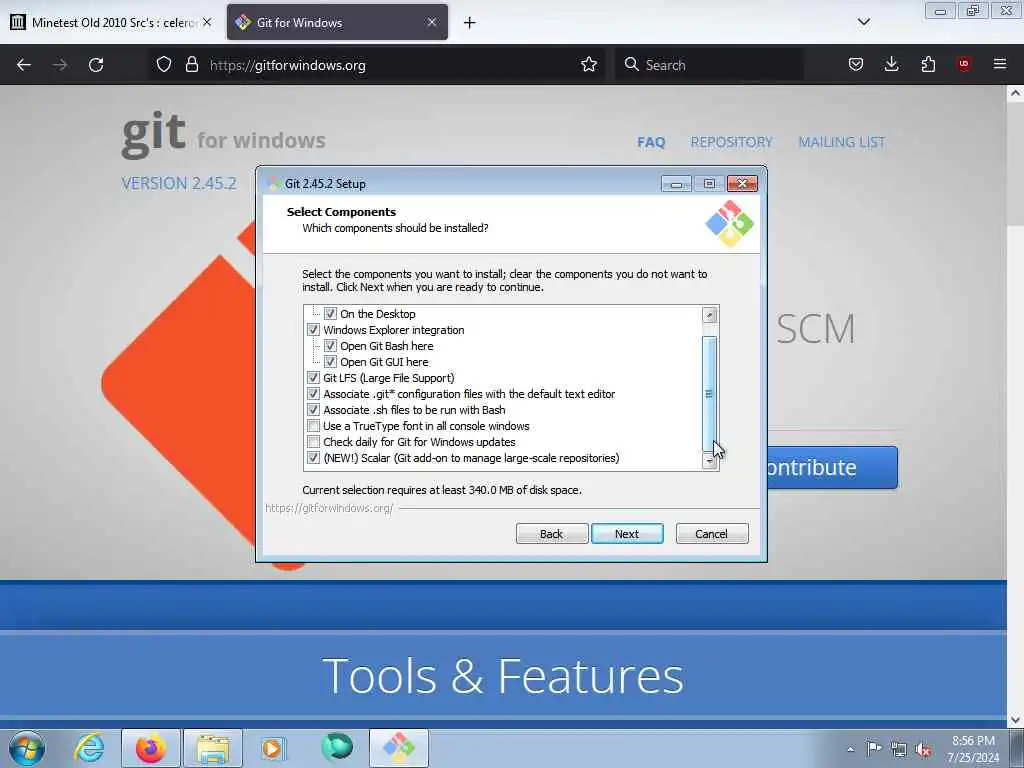Uncheck Open Git GUI here option

(330, 362)
